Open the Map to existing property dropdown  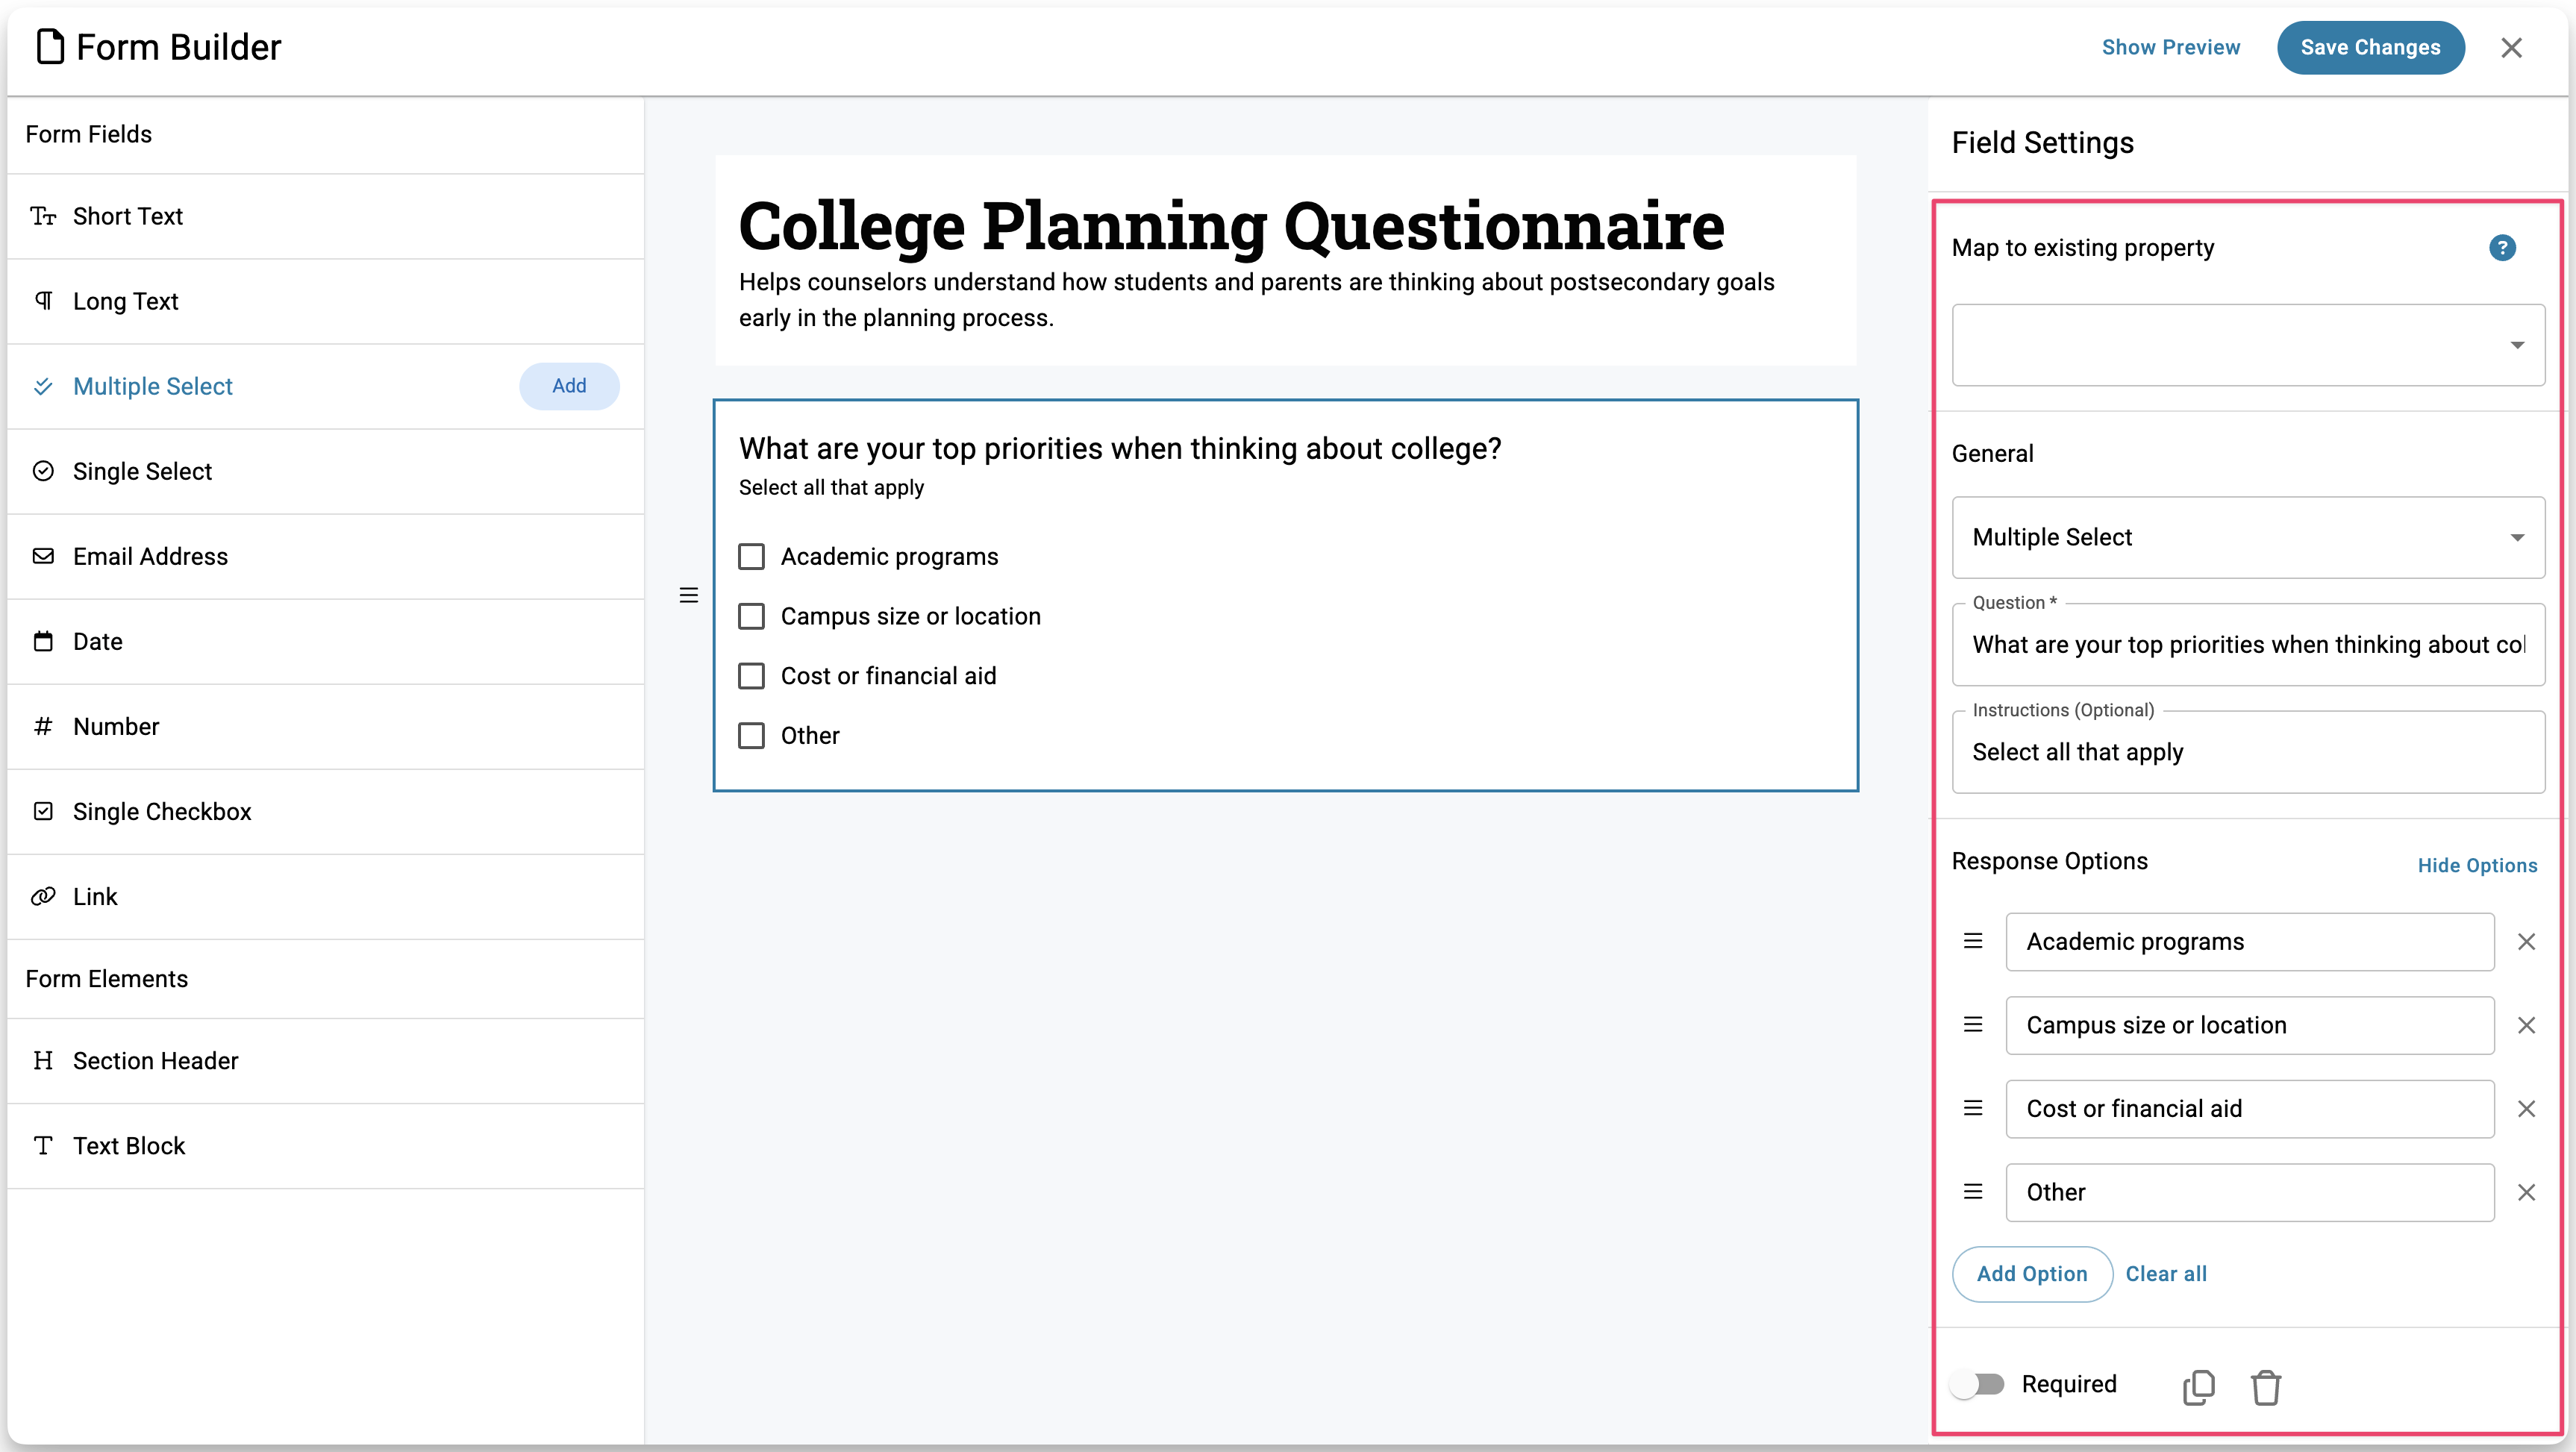(2248, 345)
